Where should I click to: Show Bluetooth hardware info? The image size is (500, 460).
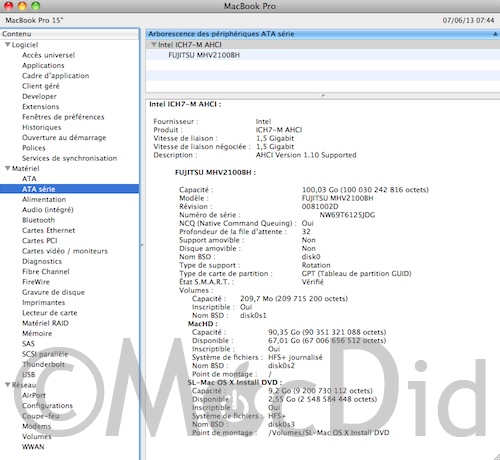38,220
